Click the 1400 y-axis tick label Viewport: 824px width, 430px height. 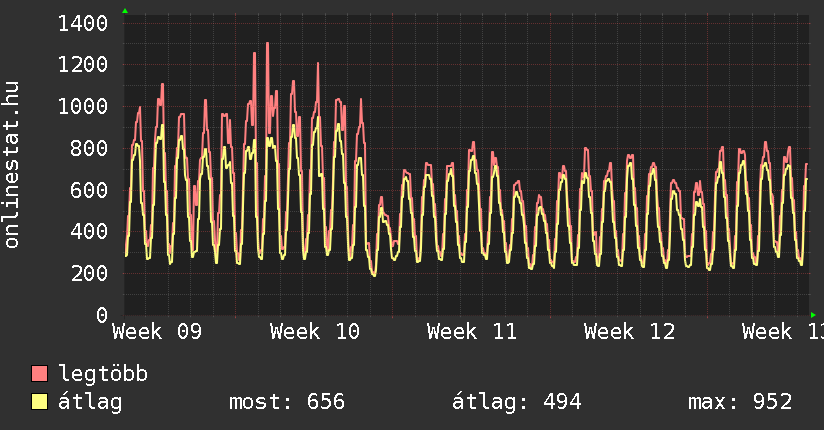click(84, 23)
